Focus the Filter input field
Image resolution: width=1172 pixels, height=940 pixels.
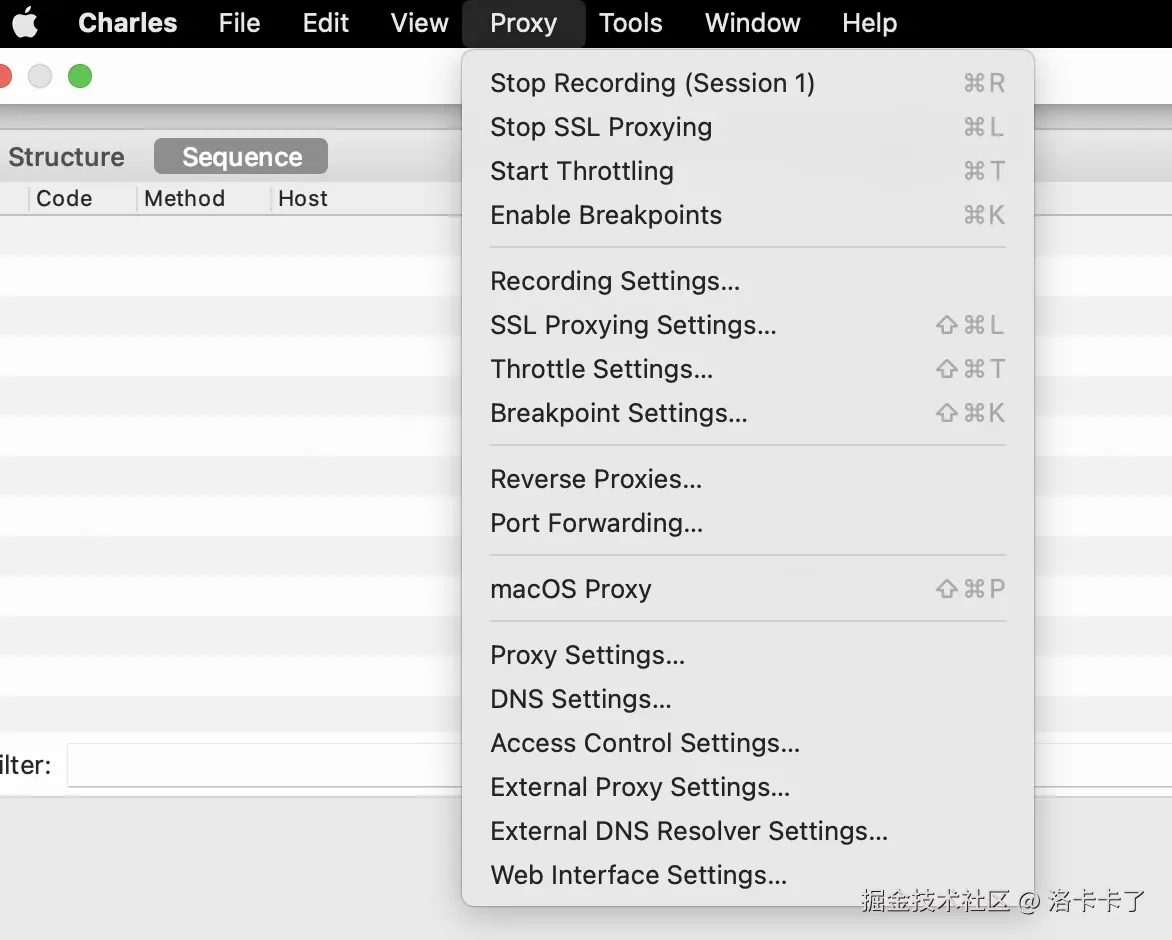click(265, 765)
